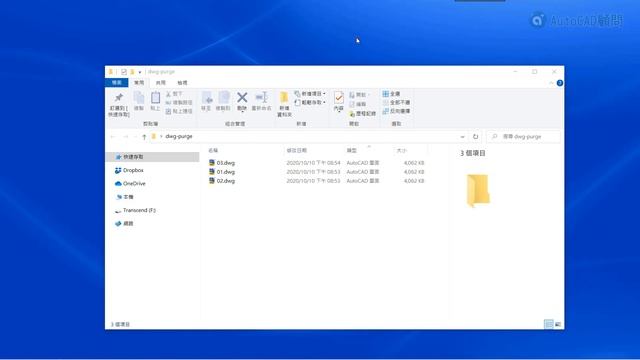The height and width of the screenshot is (360, 640).
Task: Click the Refresh button by the address bar
Action: [476, 137]
